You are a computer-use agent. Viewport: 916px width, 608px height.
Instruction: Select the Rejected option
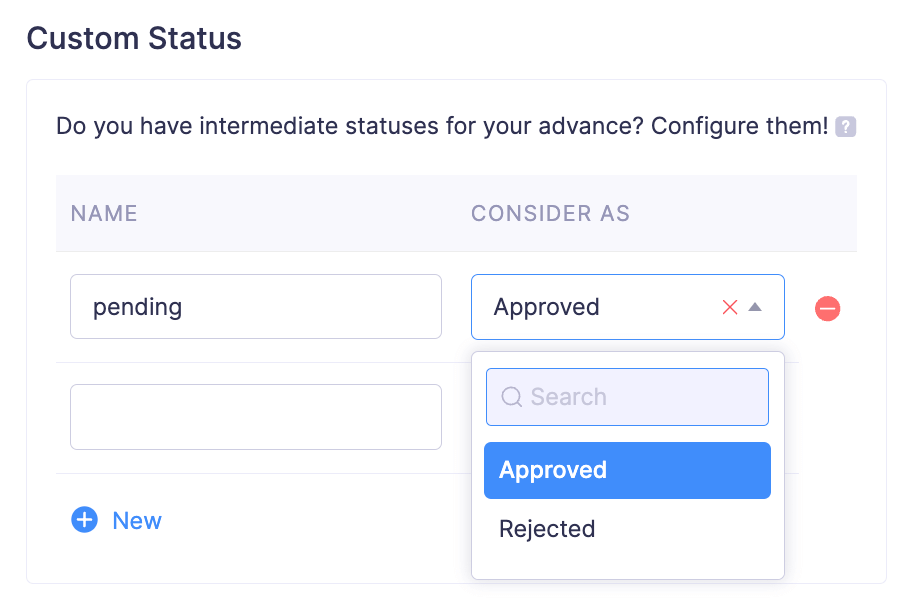(627, 528)
